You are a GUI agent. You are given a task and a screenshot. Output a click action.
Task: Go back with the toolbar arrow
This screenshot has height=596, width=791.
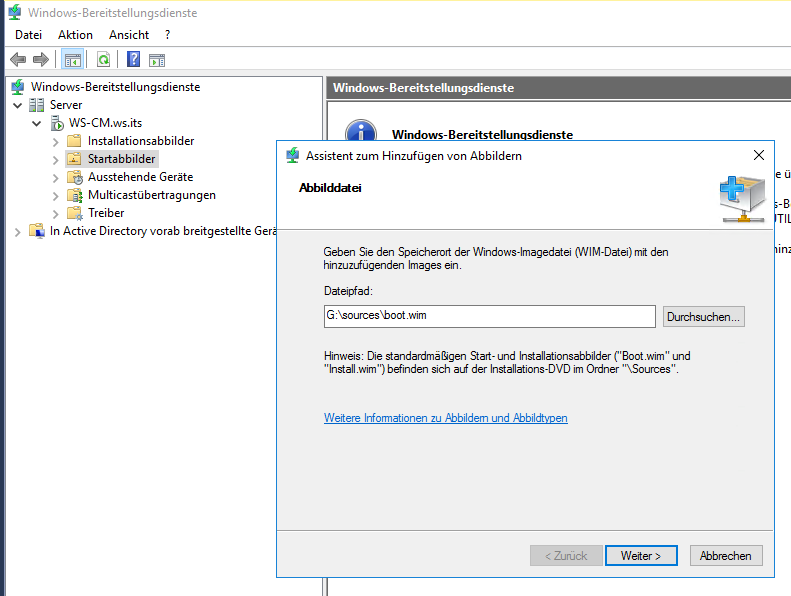[18, 60]
